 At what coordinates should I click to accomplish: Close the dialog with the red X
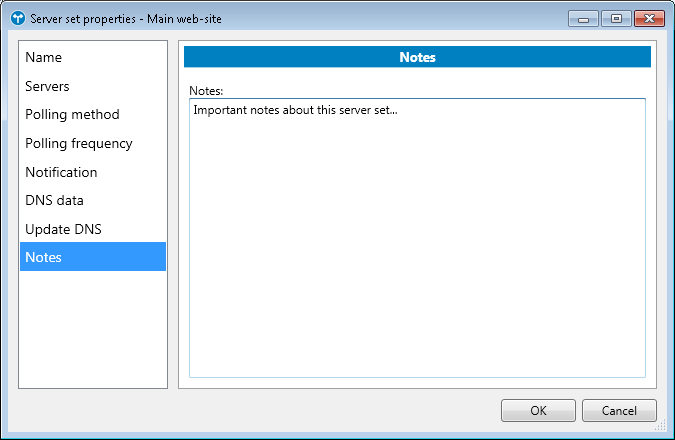(648, 18)
